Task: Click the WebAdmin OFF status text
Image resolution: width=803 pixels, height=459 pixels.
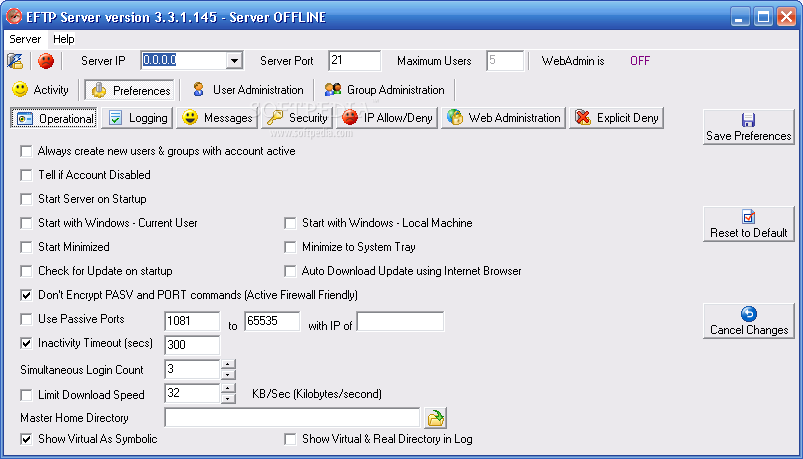Action: coord(640,61)
